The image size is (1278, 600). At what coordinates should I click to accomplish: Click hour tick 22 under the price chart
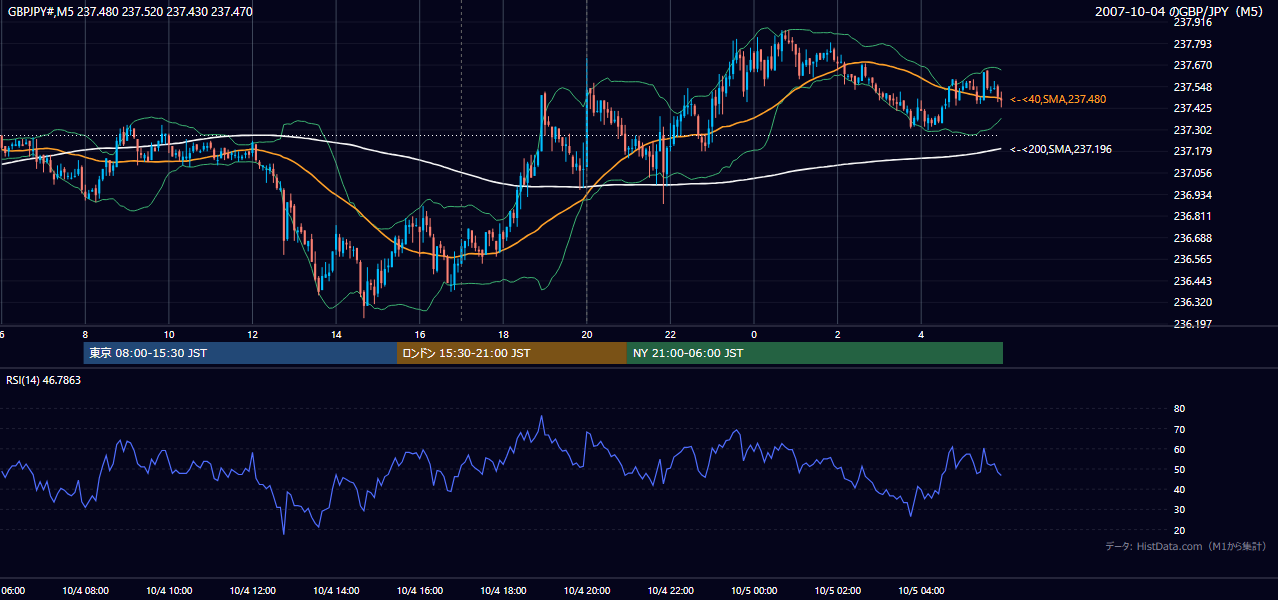tap(670, 335)
